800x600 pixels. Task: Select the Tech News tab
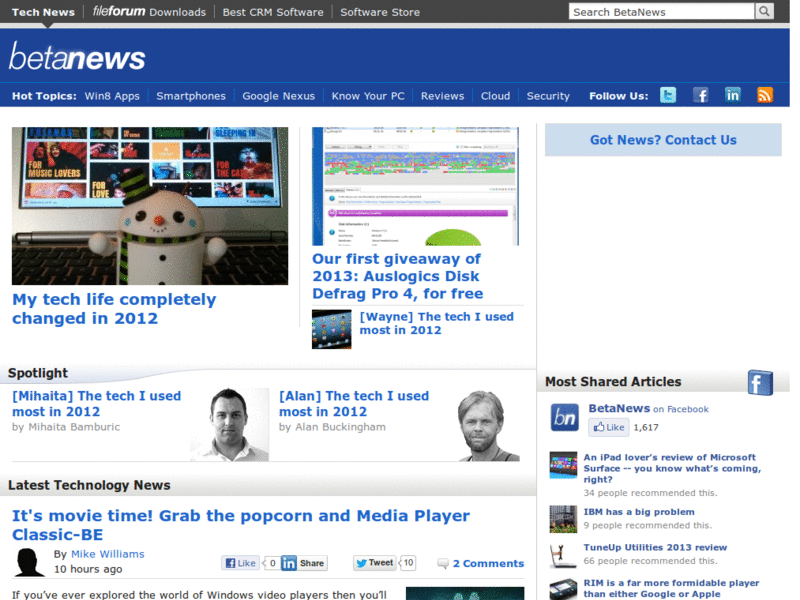pos(43,12)
